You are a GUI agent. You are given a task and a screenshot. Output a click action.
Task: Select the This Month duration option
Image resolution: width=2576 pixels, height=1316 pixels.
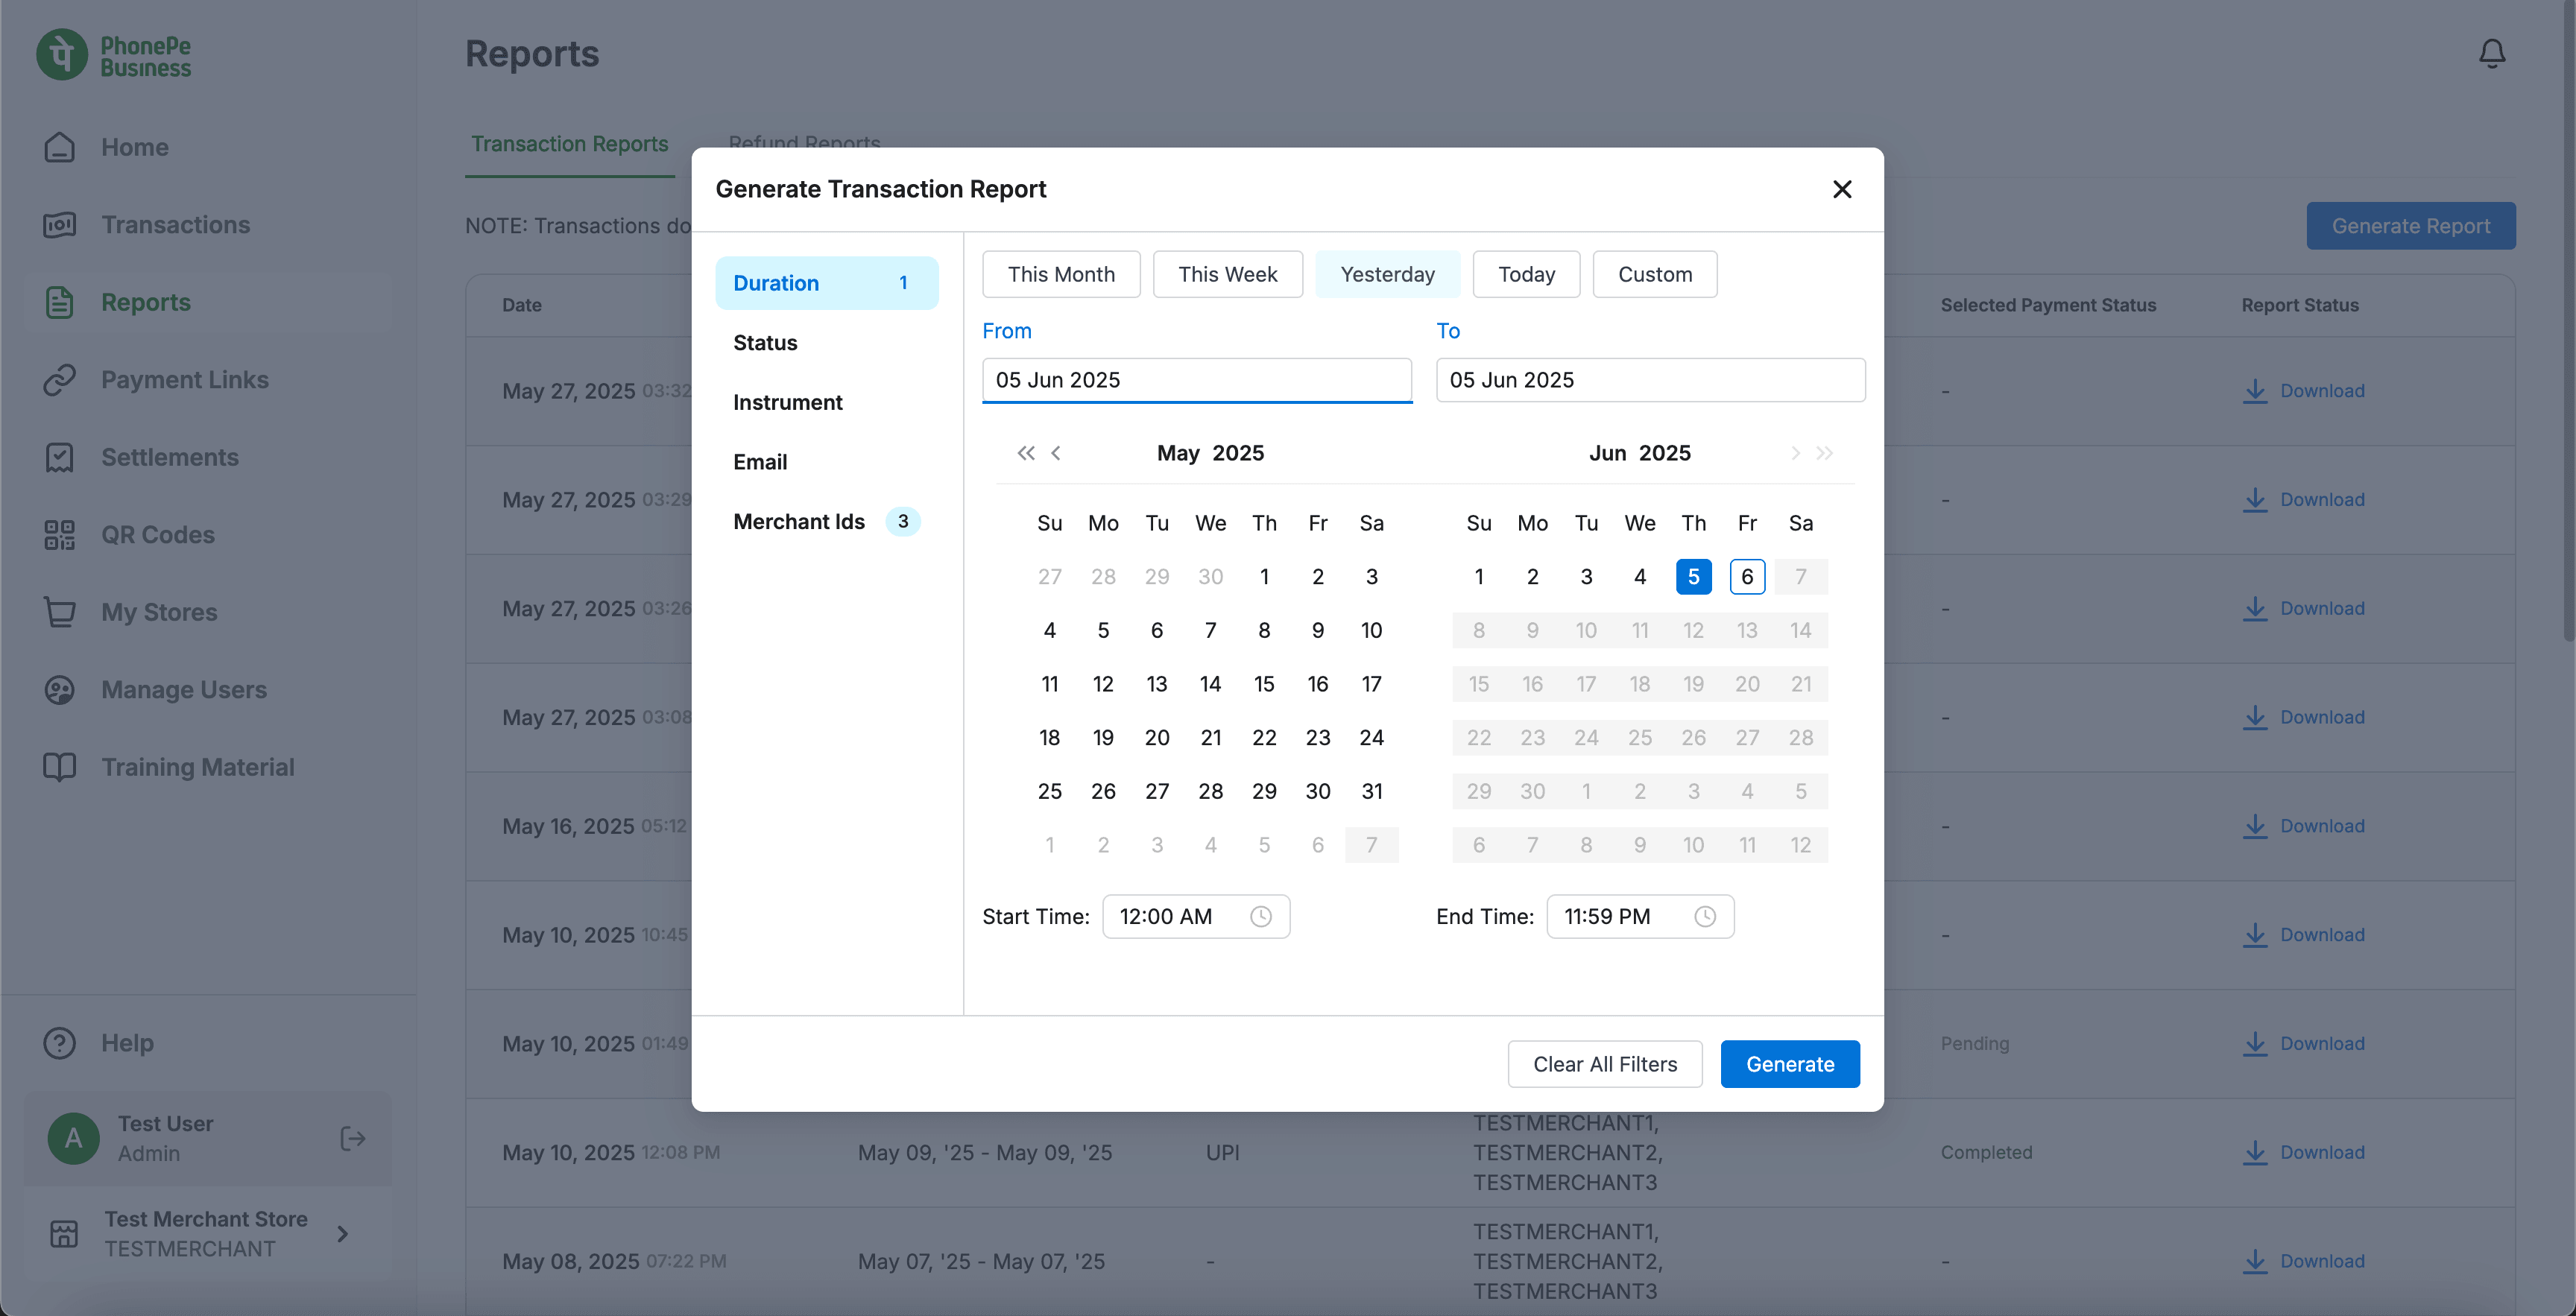click(x=1061, y=274)
